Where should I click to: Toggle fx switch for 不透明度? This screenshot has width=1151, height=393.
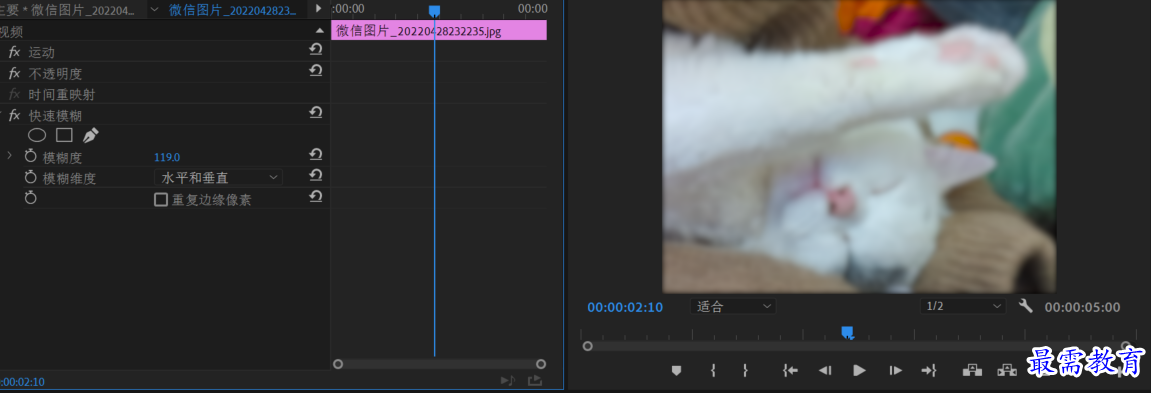tap(15, 73)
